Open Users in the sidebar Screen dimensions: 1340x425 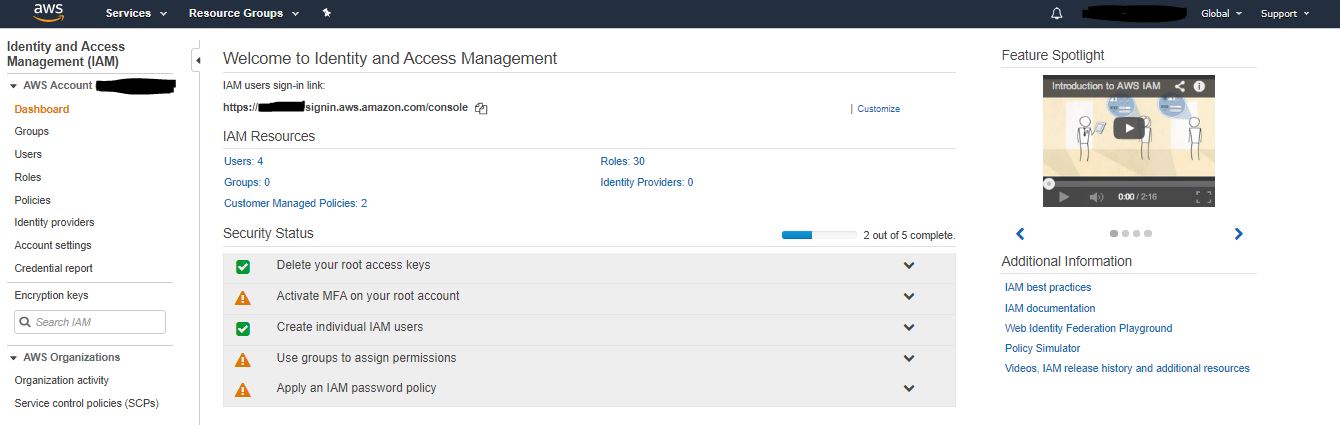[28, 154]
